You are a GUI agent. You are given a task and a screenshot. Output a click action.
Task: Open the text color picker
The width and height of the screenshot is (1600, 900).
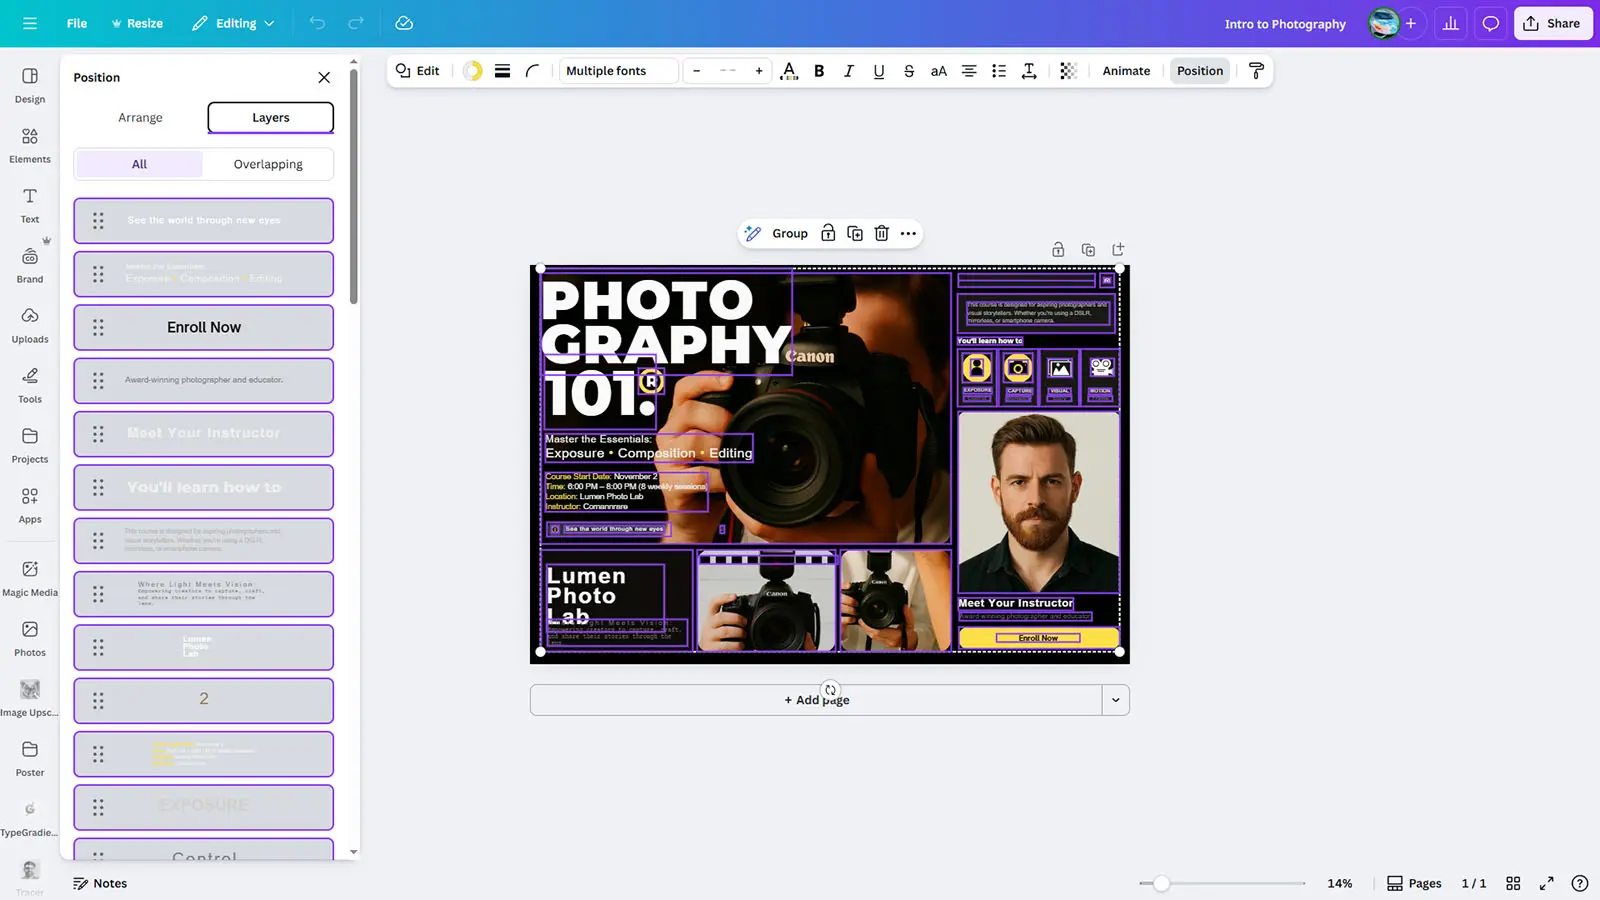point(789,71)
